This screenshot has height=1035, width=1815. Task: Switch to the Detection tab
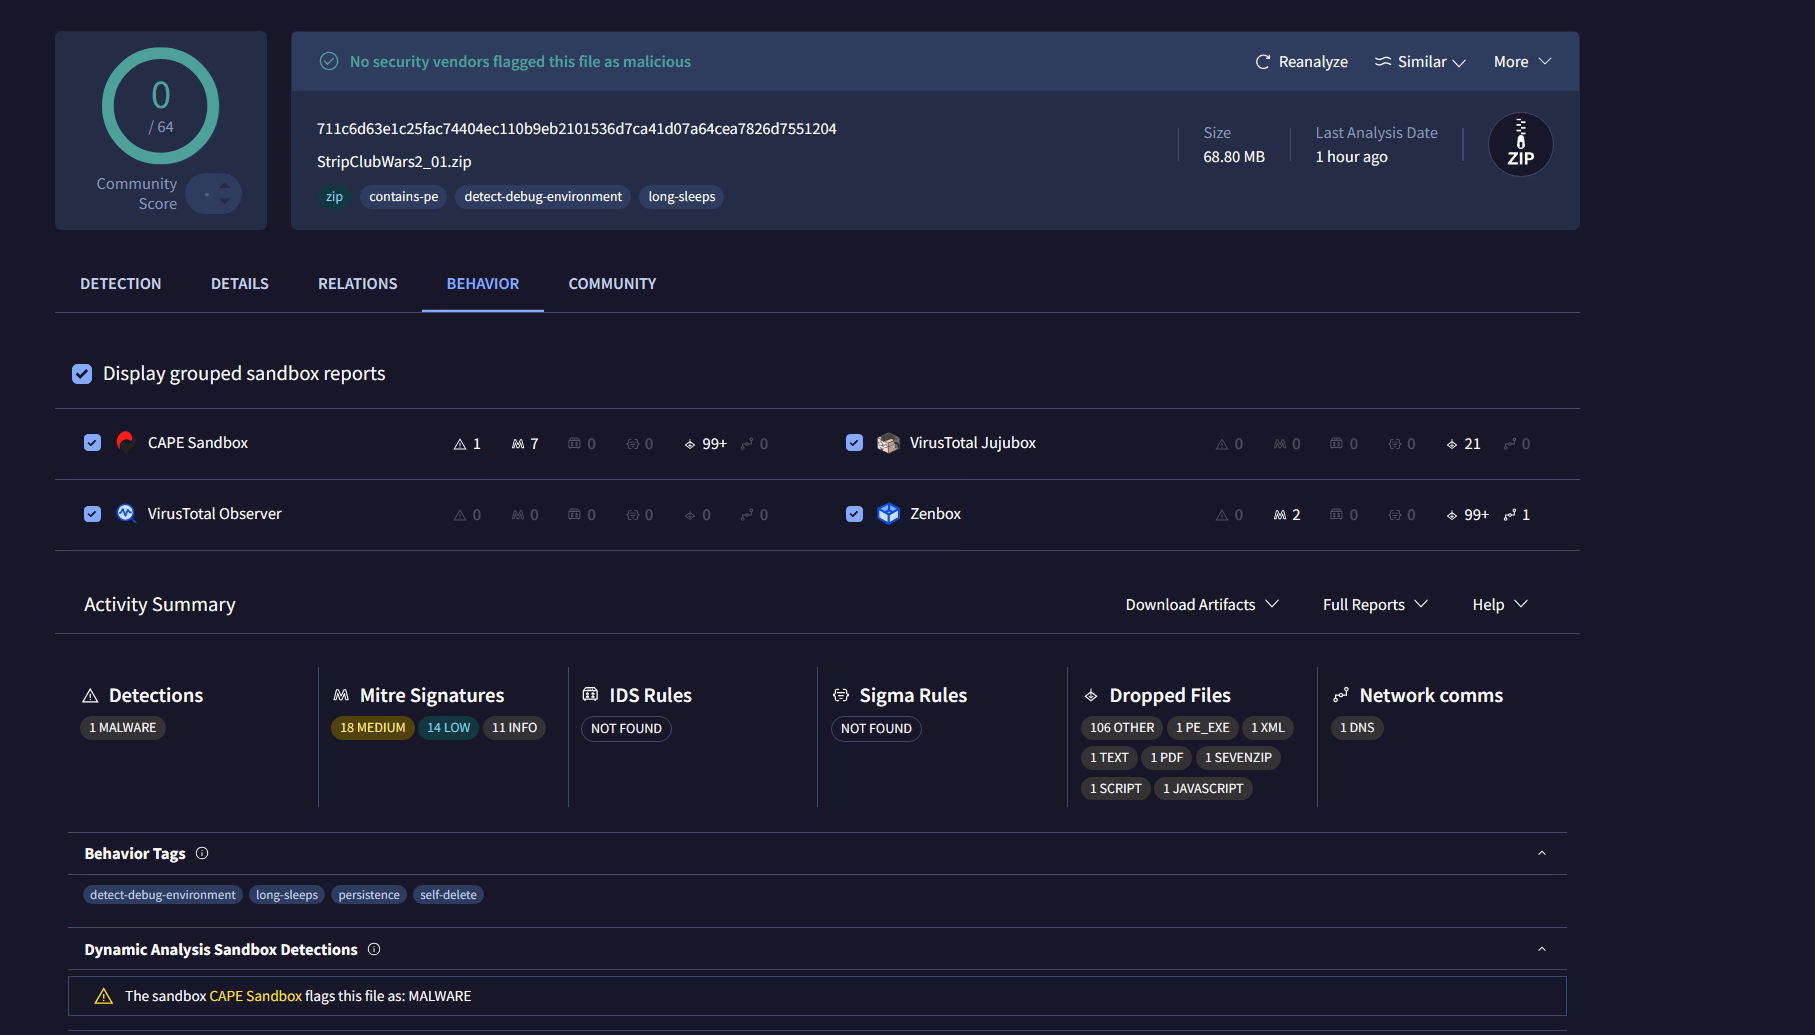[x=120, y=284]
